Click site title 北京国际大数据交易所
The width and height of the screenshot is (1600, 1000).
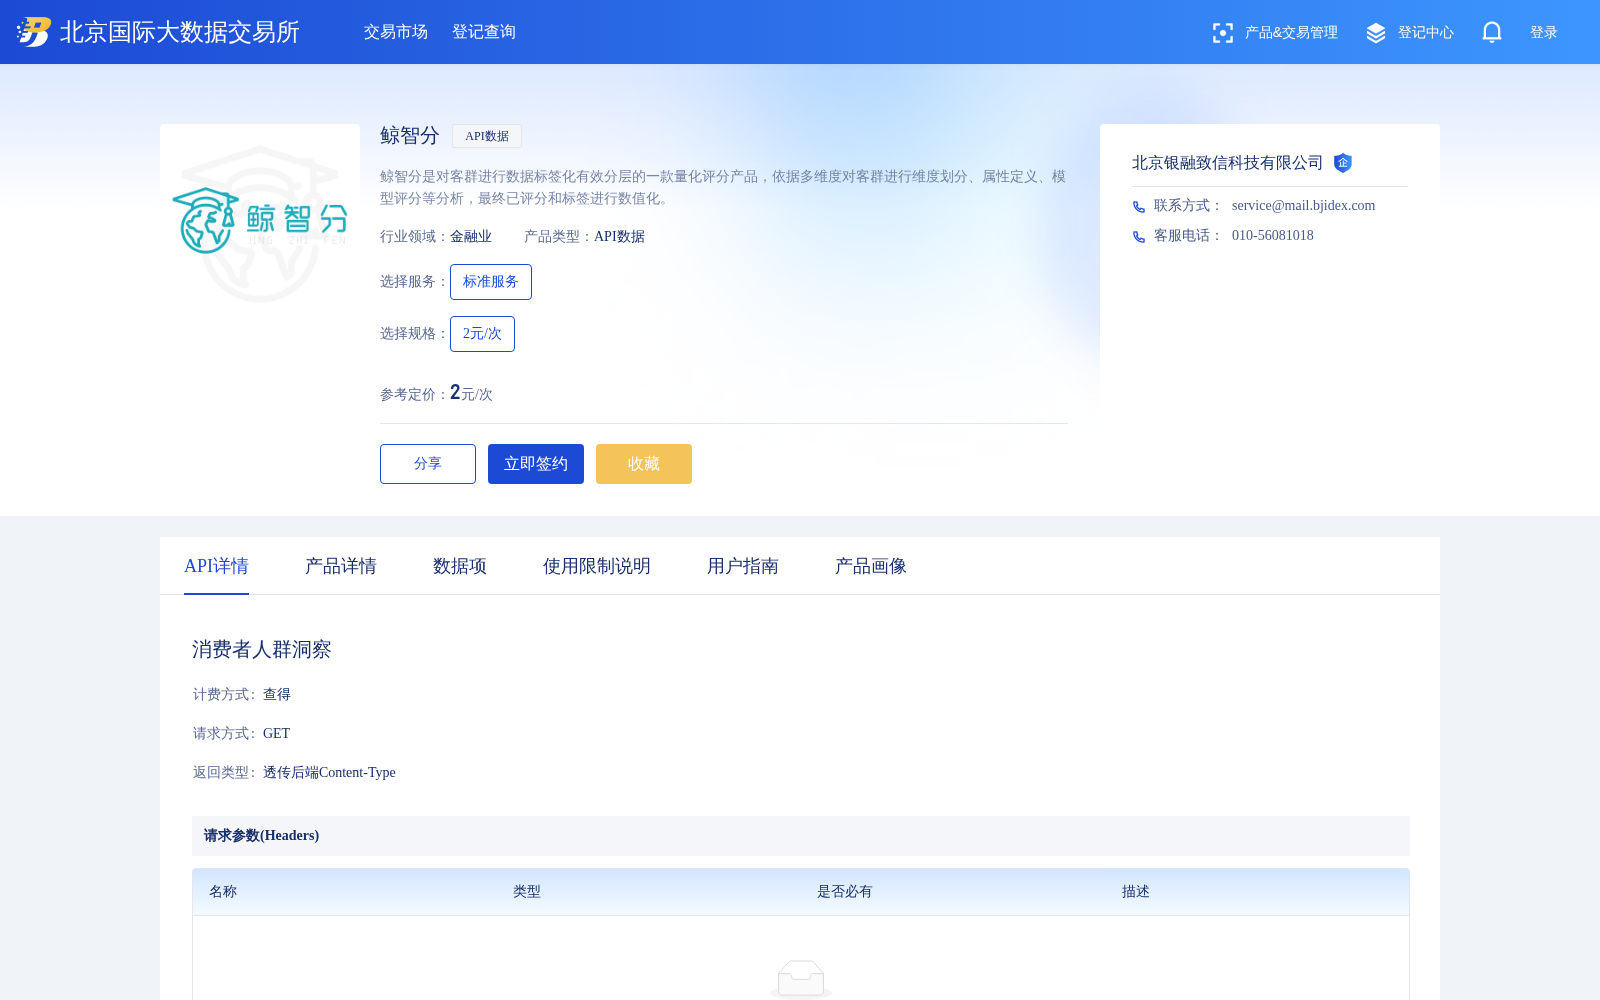[180, 32]
